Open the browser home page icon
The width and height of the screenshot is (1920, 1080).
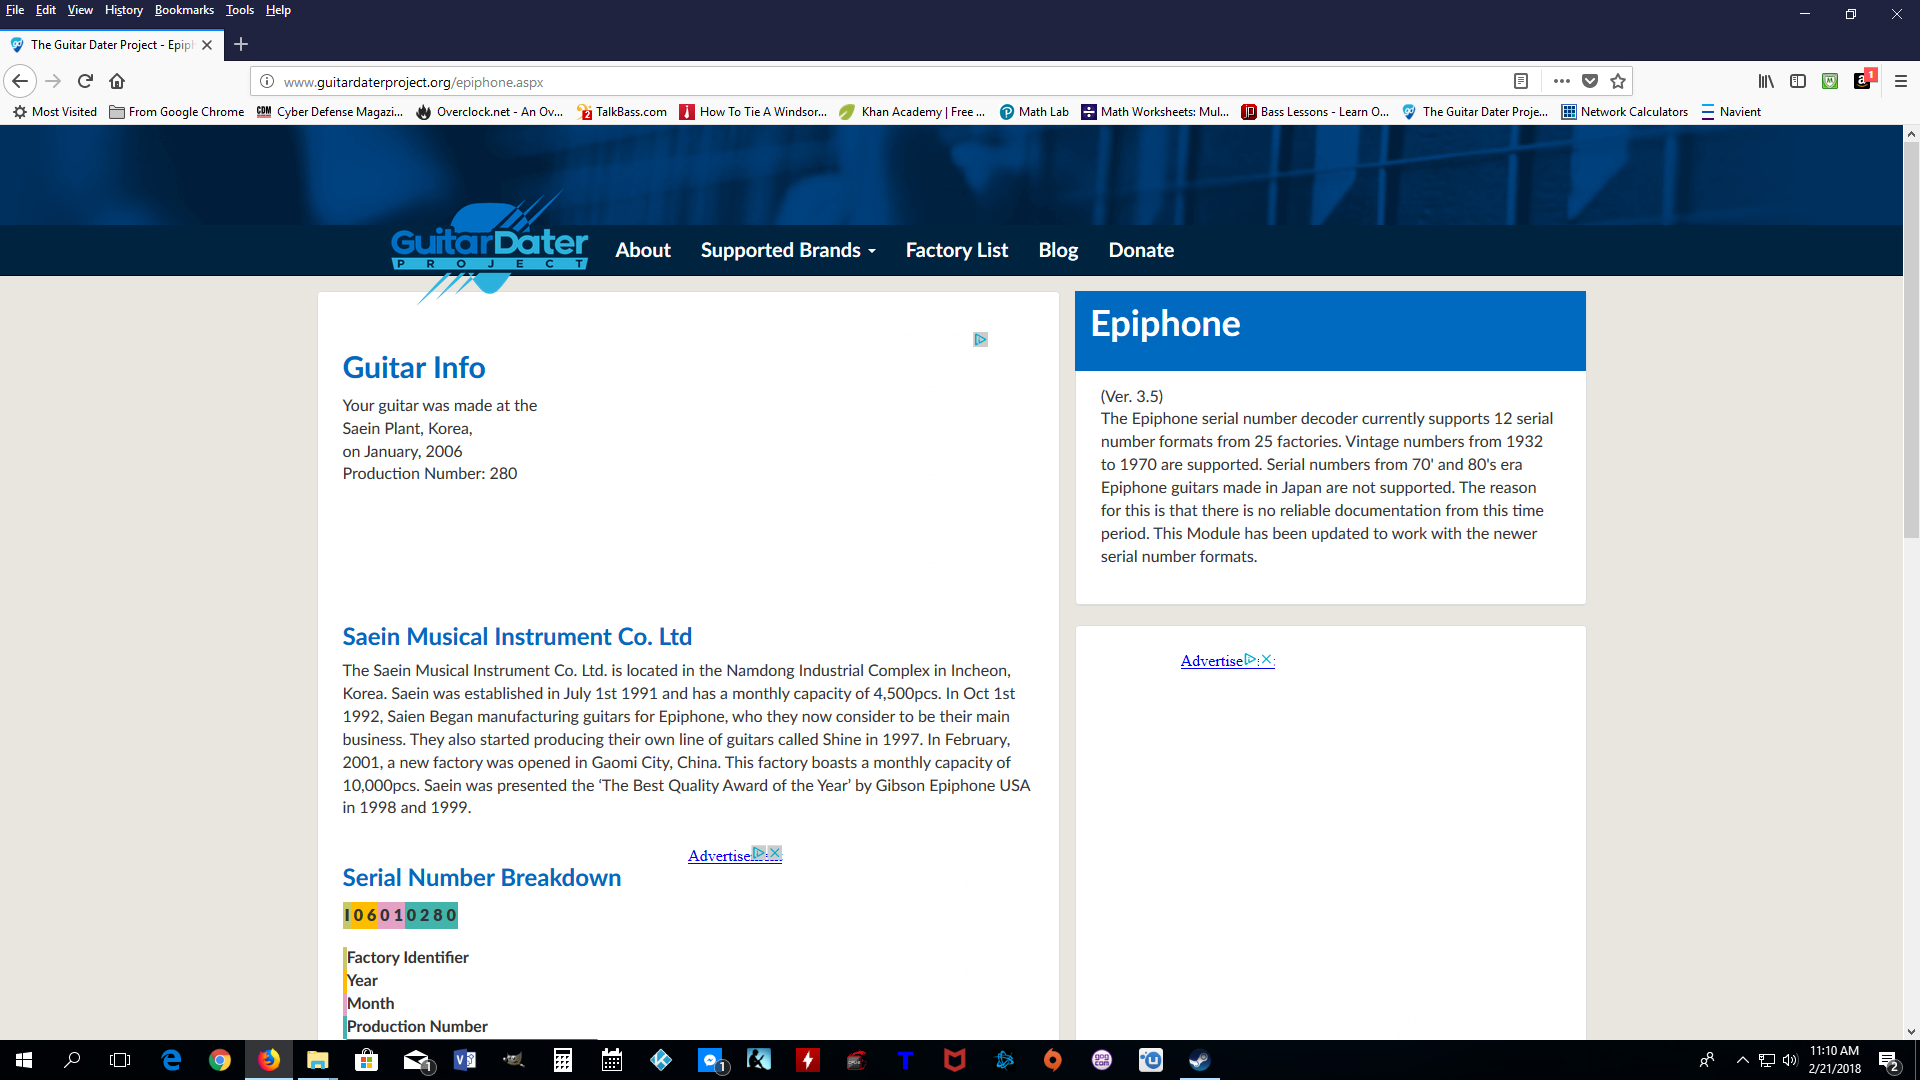pyautogui.click(x=117, y=81)
